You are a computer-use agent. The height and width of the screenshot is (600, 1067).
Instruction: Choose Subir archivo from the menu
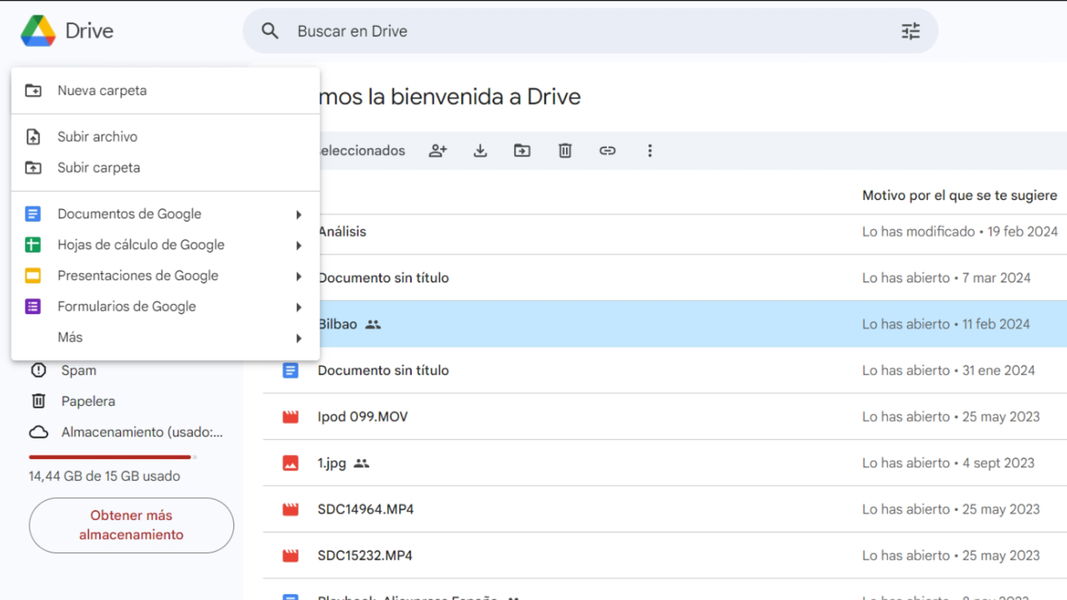click(165, 137)
